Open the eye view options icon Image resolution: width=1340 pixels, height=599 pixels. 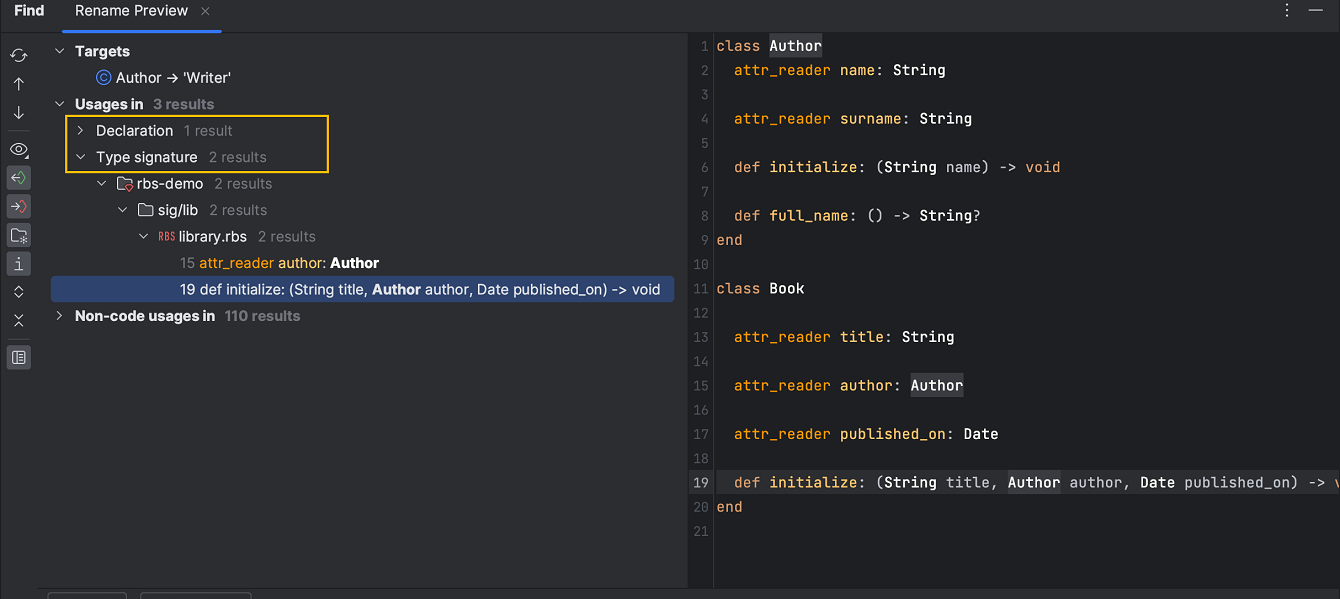point(18,149)
